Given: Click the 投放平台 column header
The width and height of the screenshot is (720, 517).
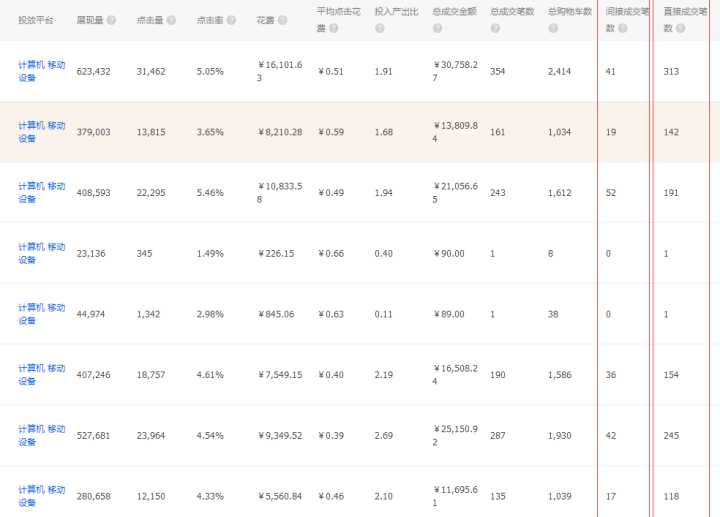Looking at the screenshot, I should pos(35,20).
